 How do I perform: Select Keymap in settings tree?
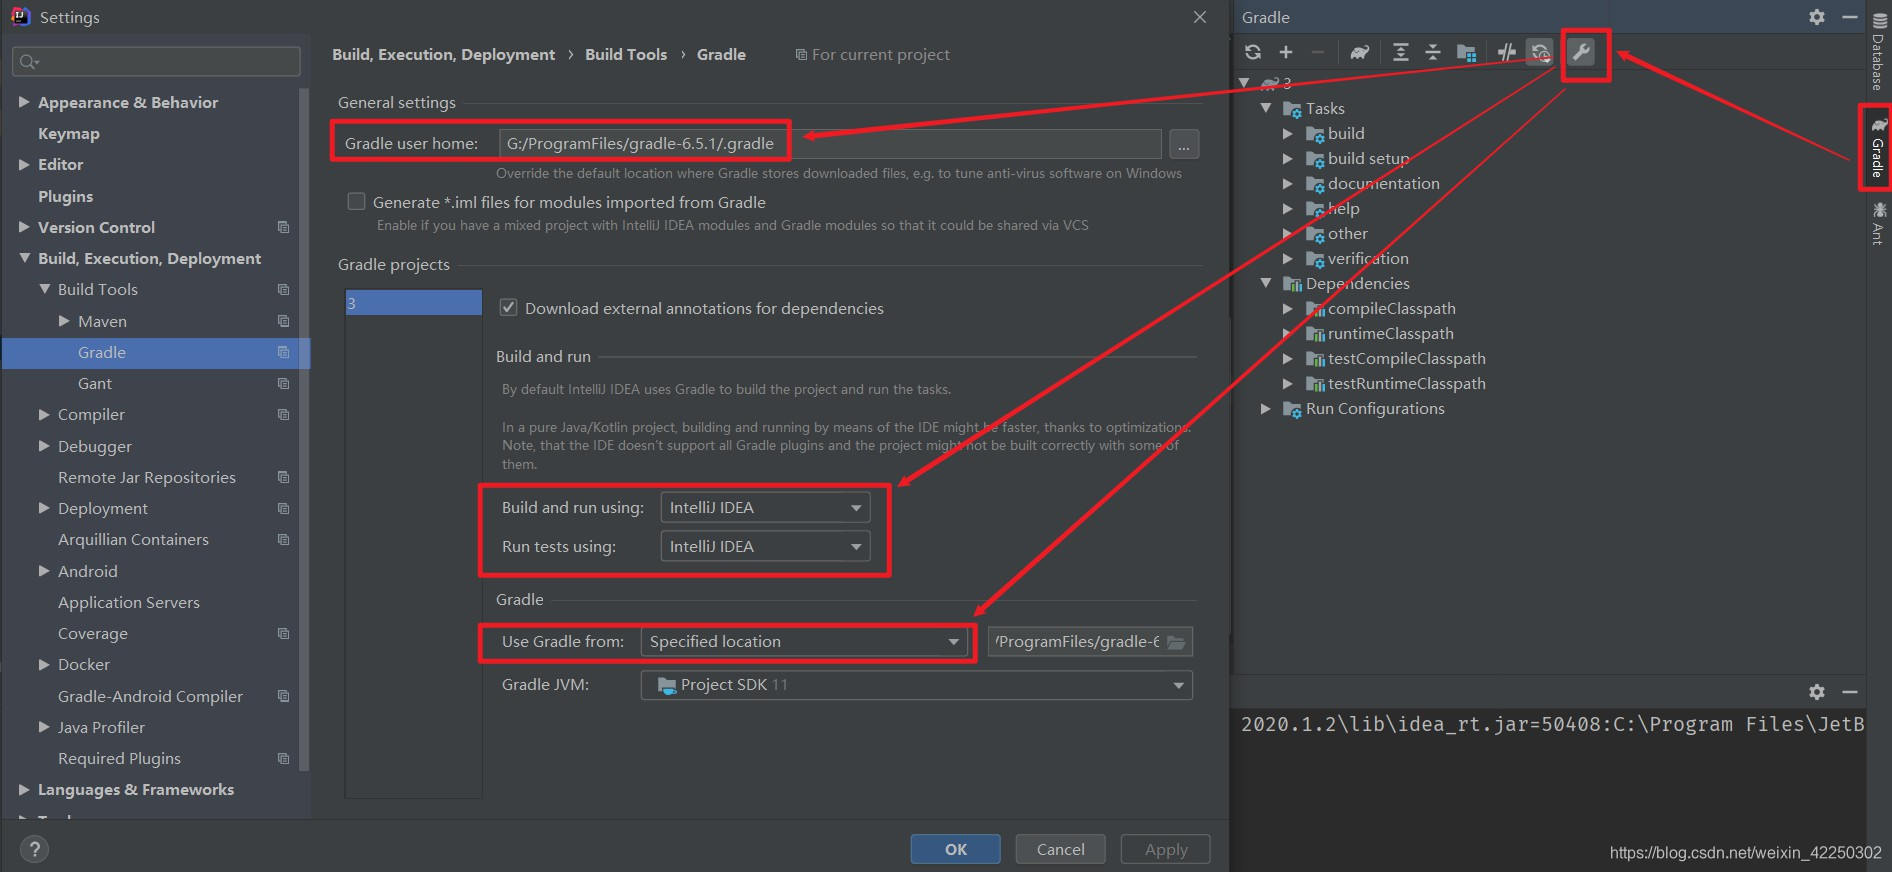pyautogui.click(x=69, y=133)
